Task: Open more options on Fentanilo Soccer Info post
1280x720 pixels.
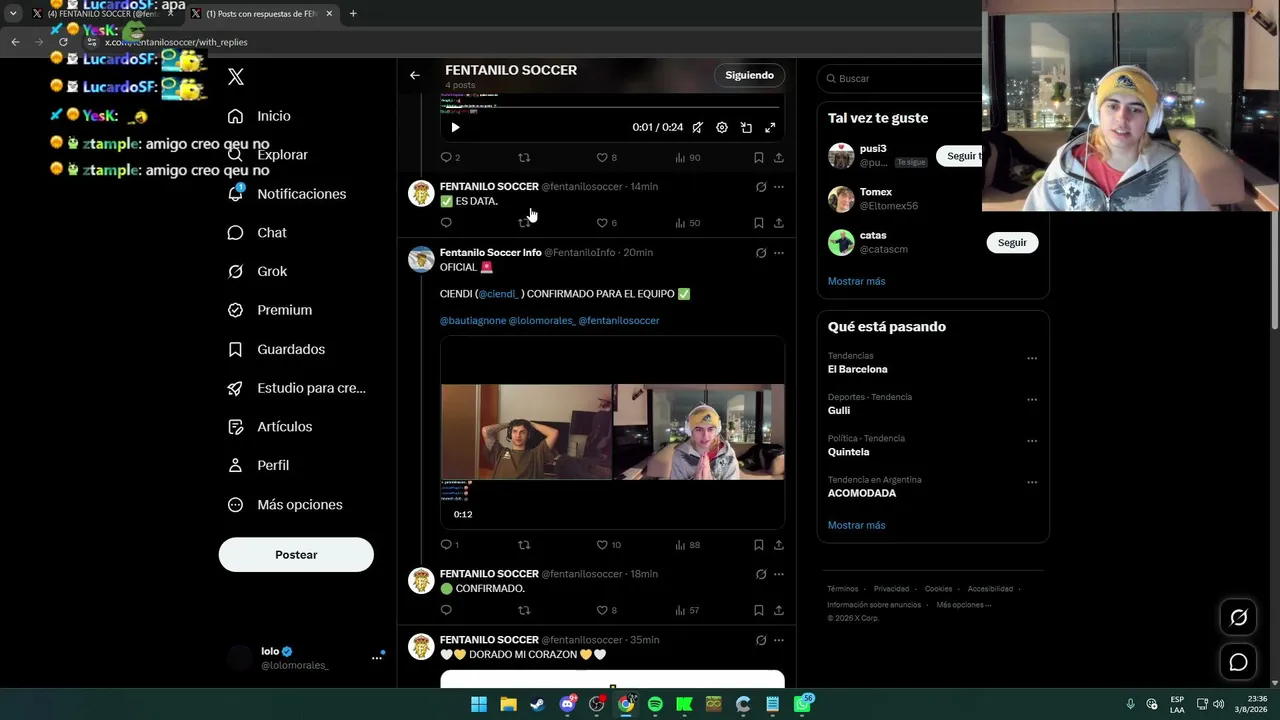Action: [x=779, y=253]
